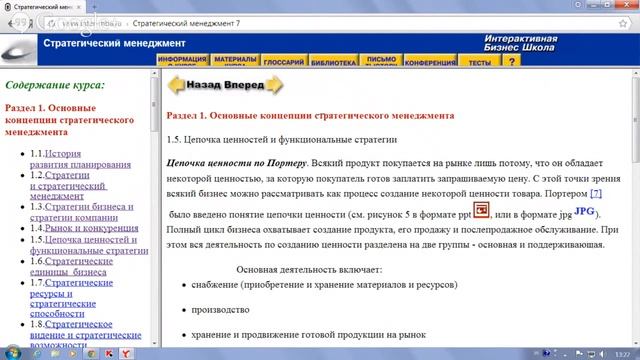Click the bullet text производство
640x360 pixels.
click(x=220, y=310)
